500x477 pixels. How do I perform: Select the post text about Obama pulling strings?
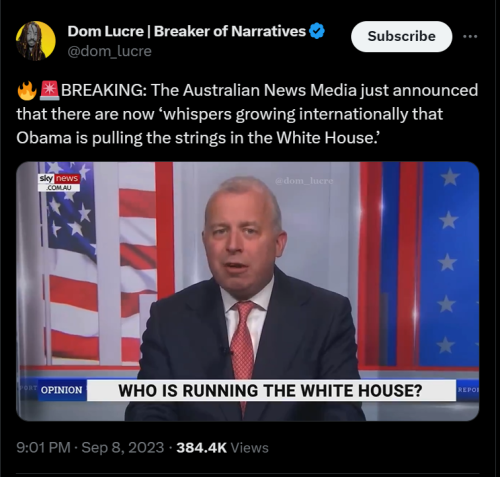247,114
